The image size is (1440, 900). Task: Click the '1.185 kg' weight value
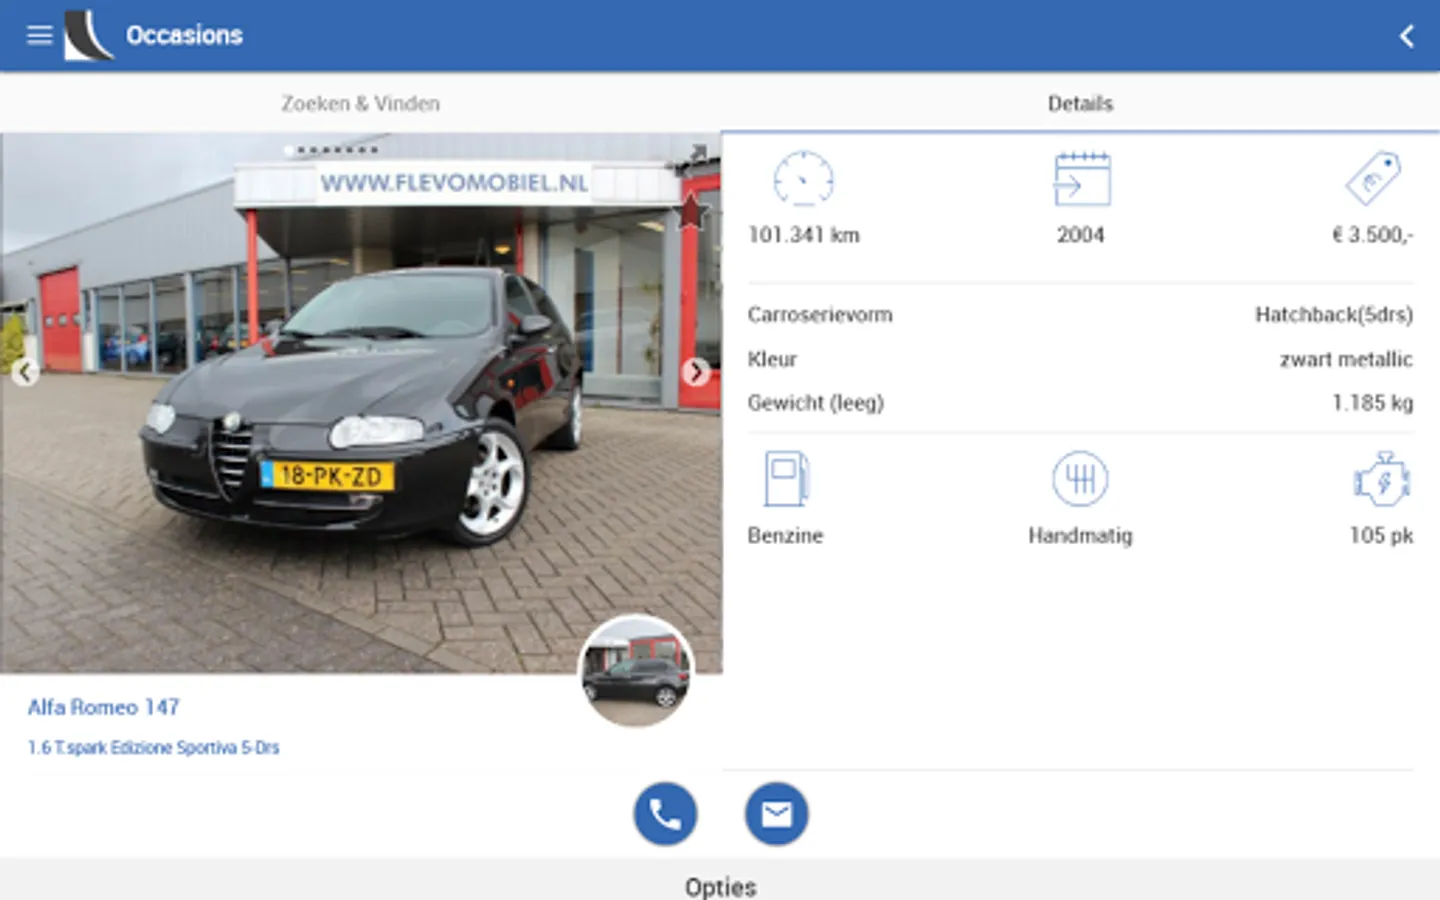pyautogui.click(x=1372, y=403)
